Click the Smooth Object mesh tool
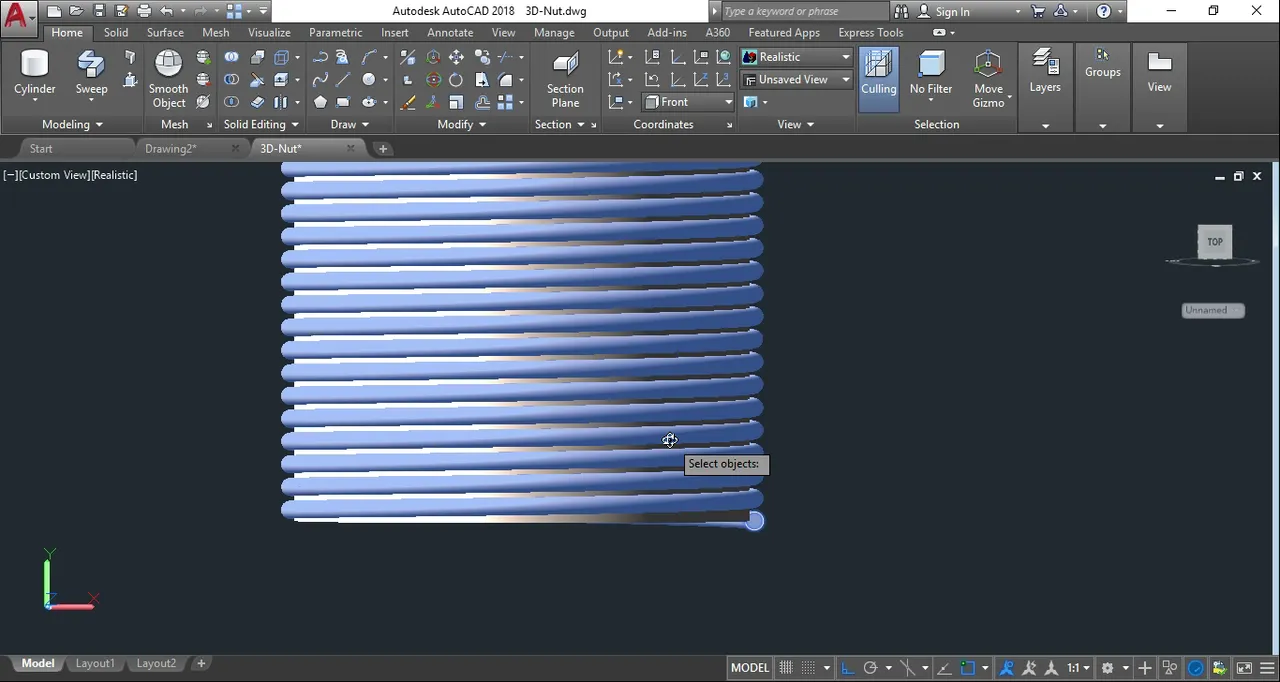The height and width of the screenshot is (682, 1280). pyautogui.click(x=168, y=80)
